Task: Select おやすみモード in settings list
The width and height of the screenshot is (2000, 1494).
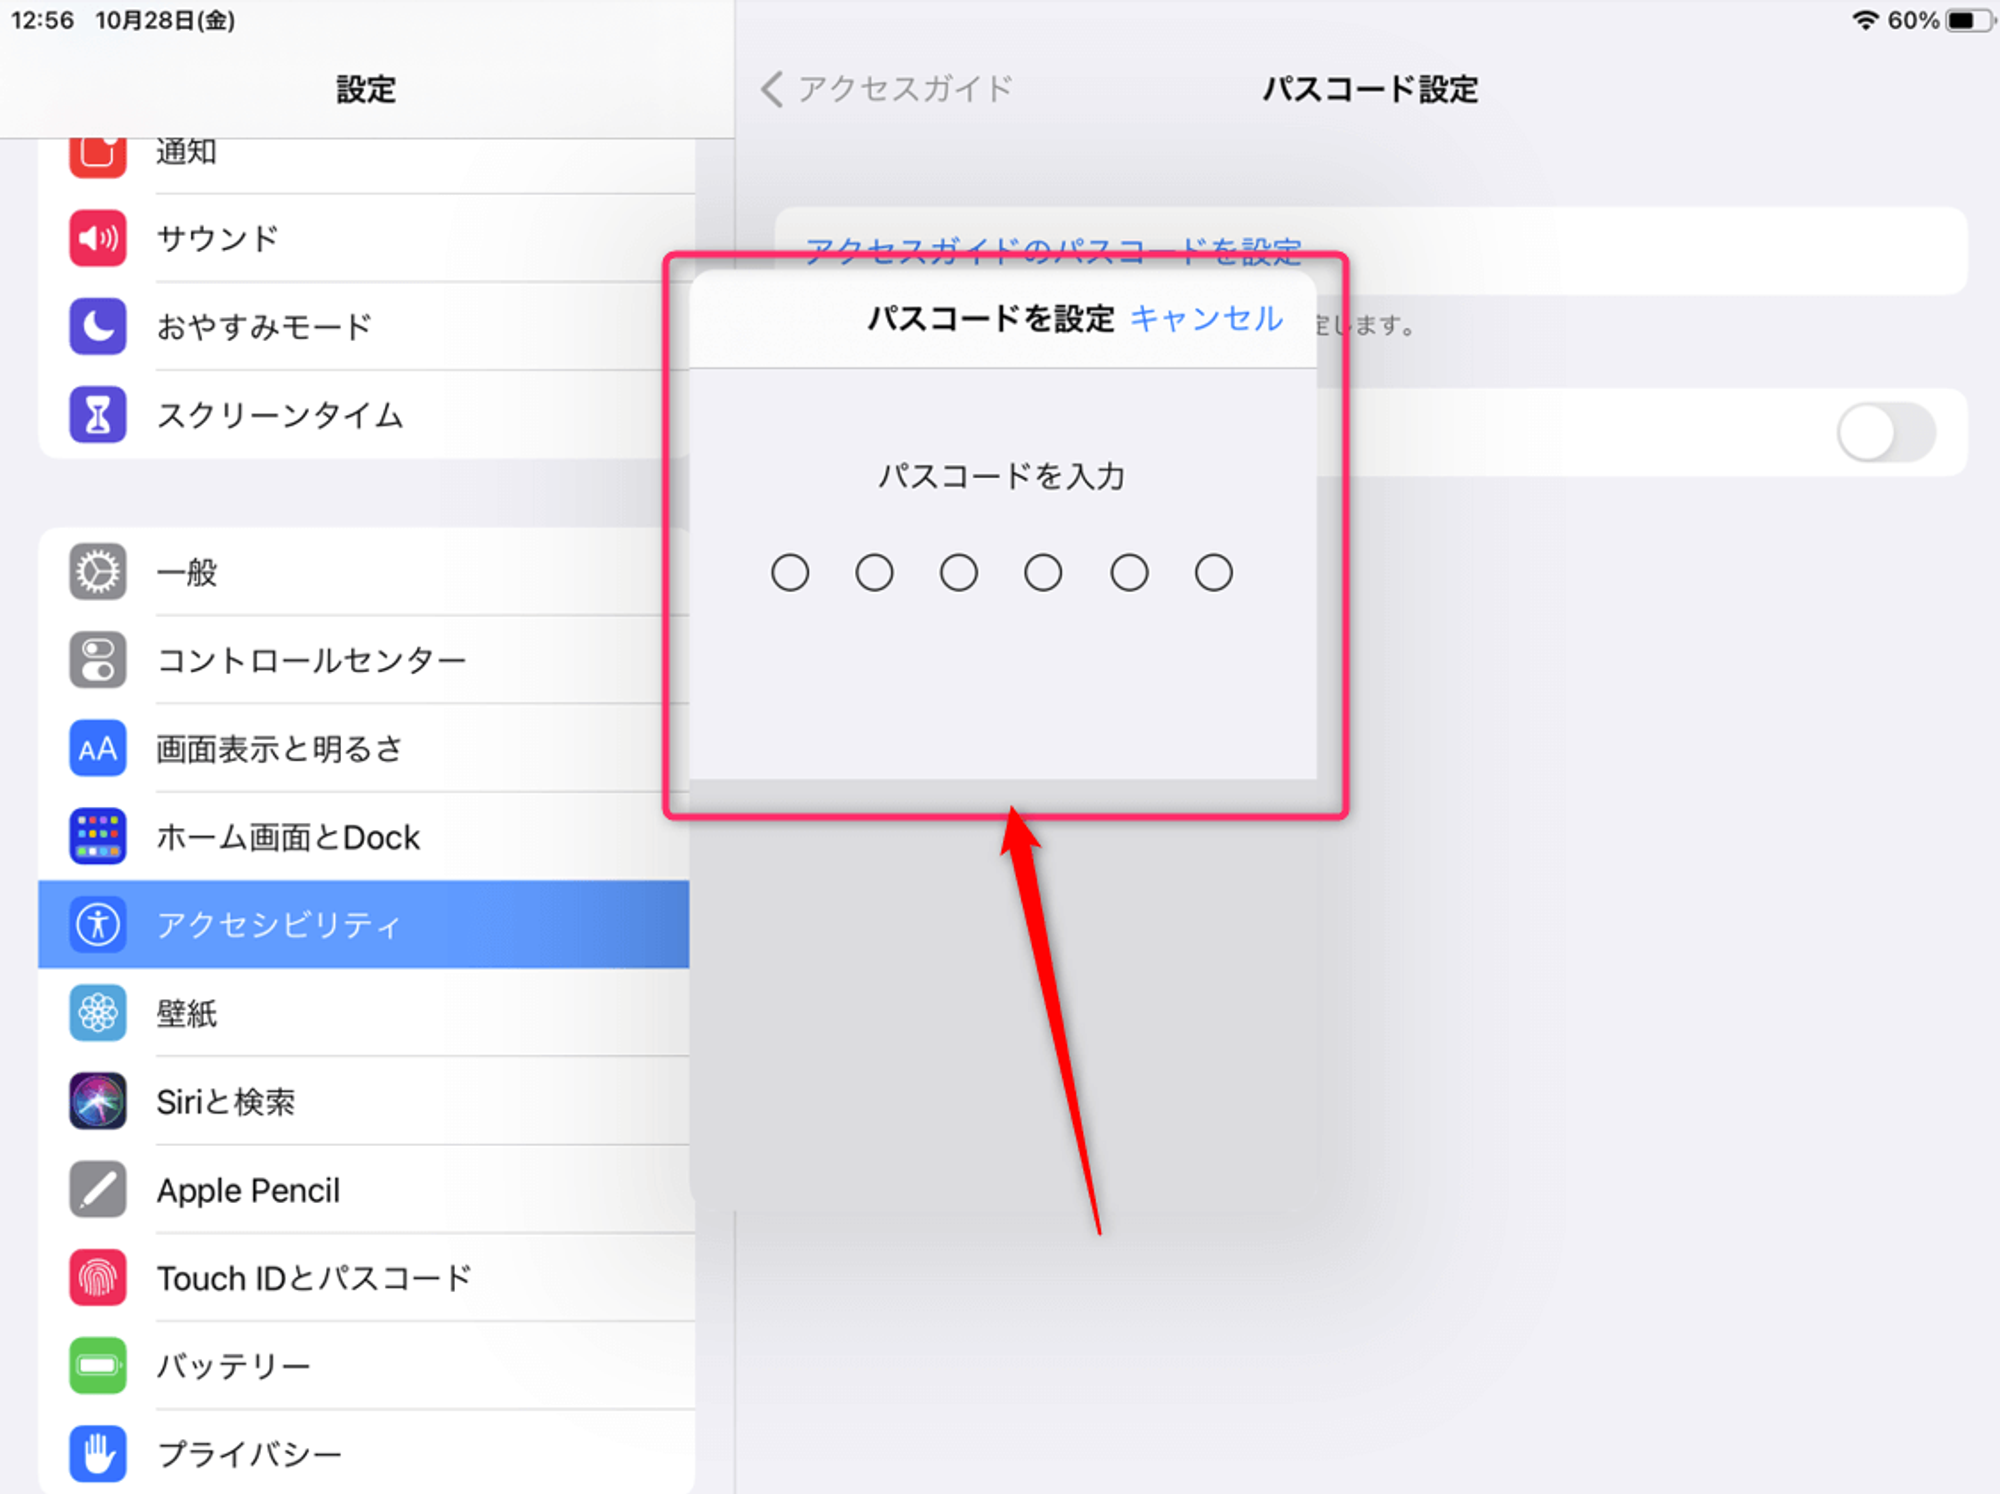Action: (x=364, y=326)
